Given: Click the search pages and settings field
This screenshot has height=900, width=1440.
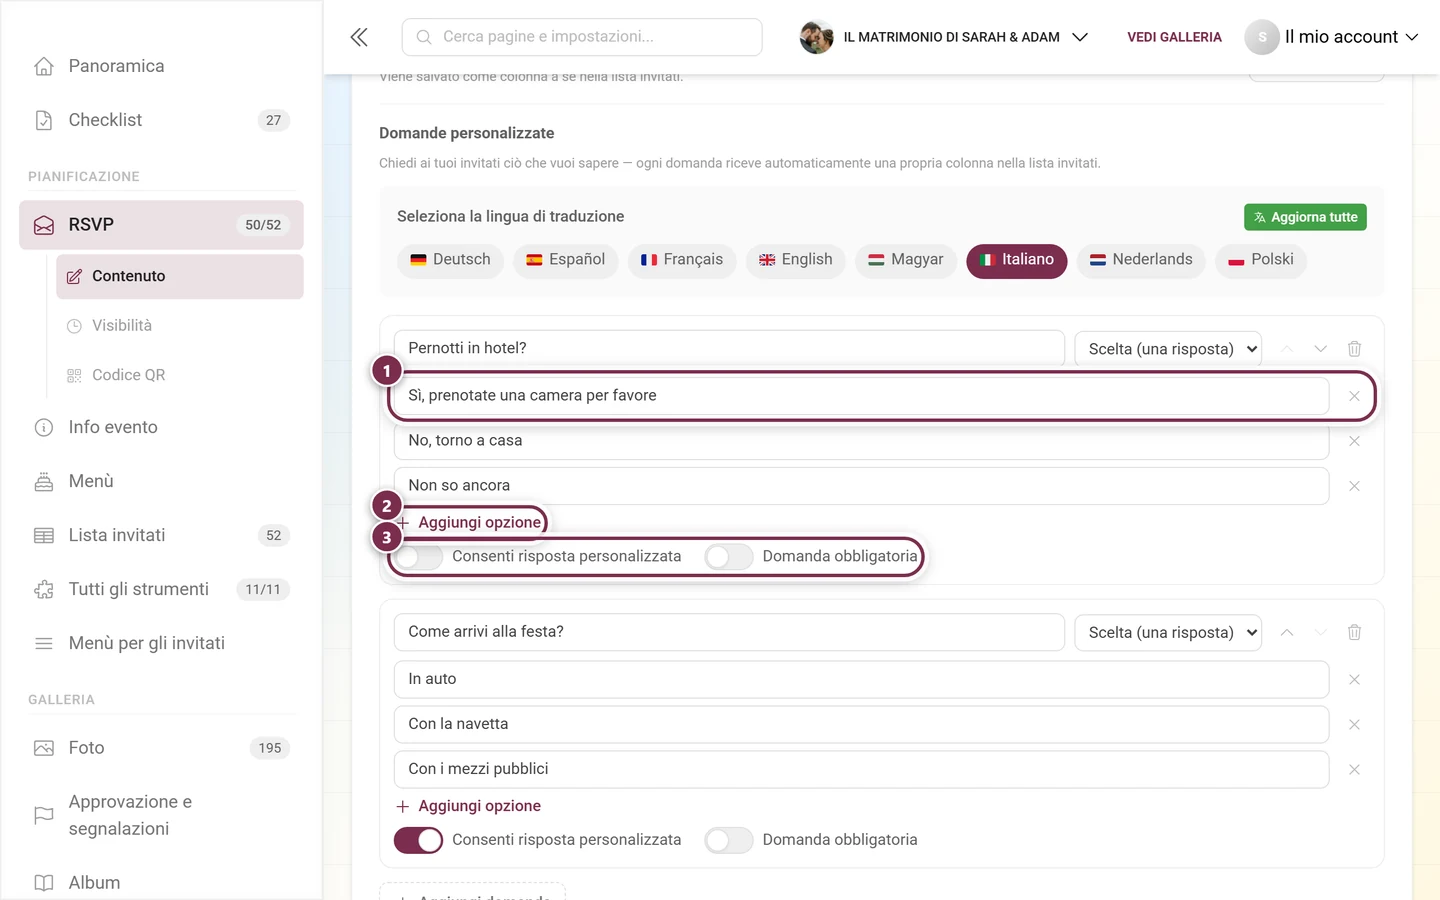Looking at the screenshot, I should (x=582, y=37).
